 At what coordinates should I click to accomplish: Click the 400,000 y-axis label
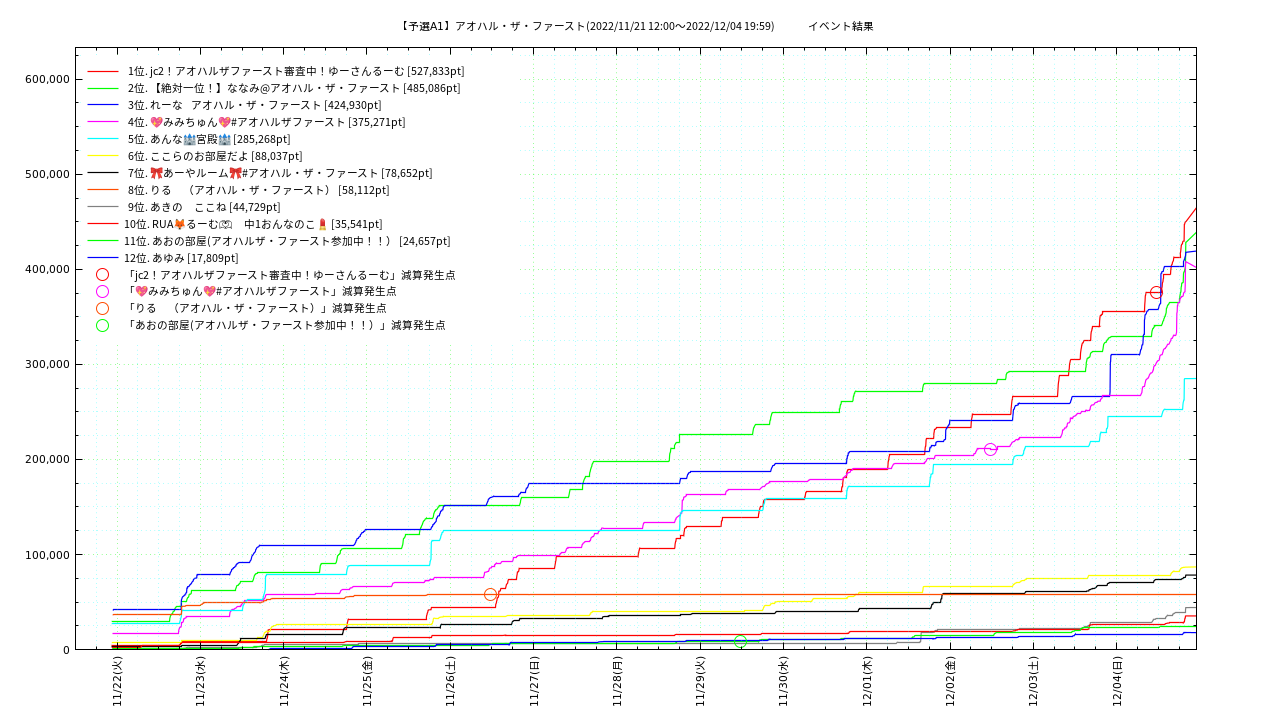(x=46, y=269)
